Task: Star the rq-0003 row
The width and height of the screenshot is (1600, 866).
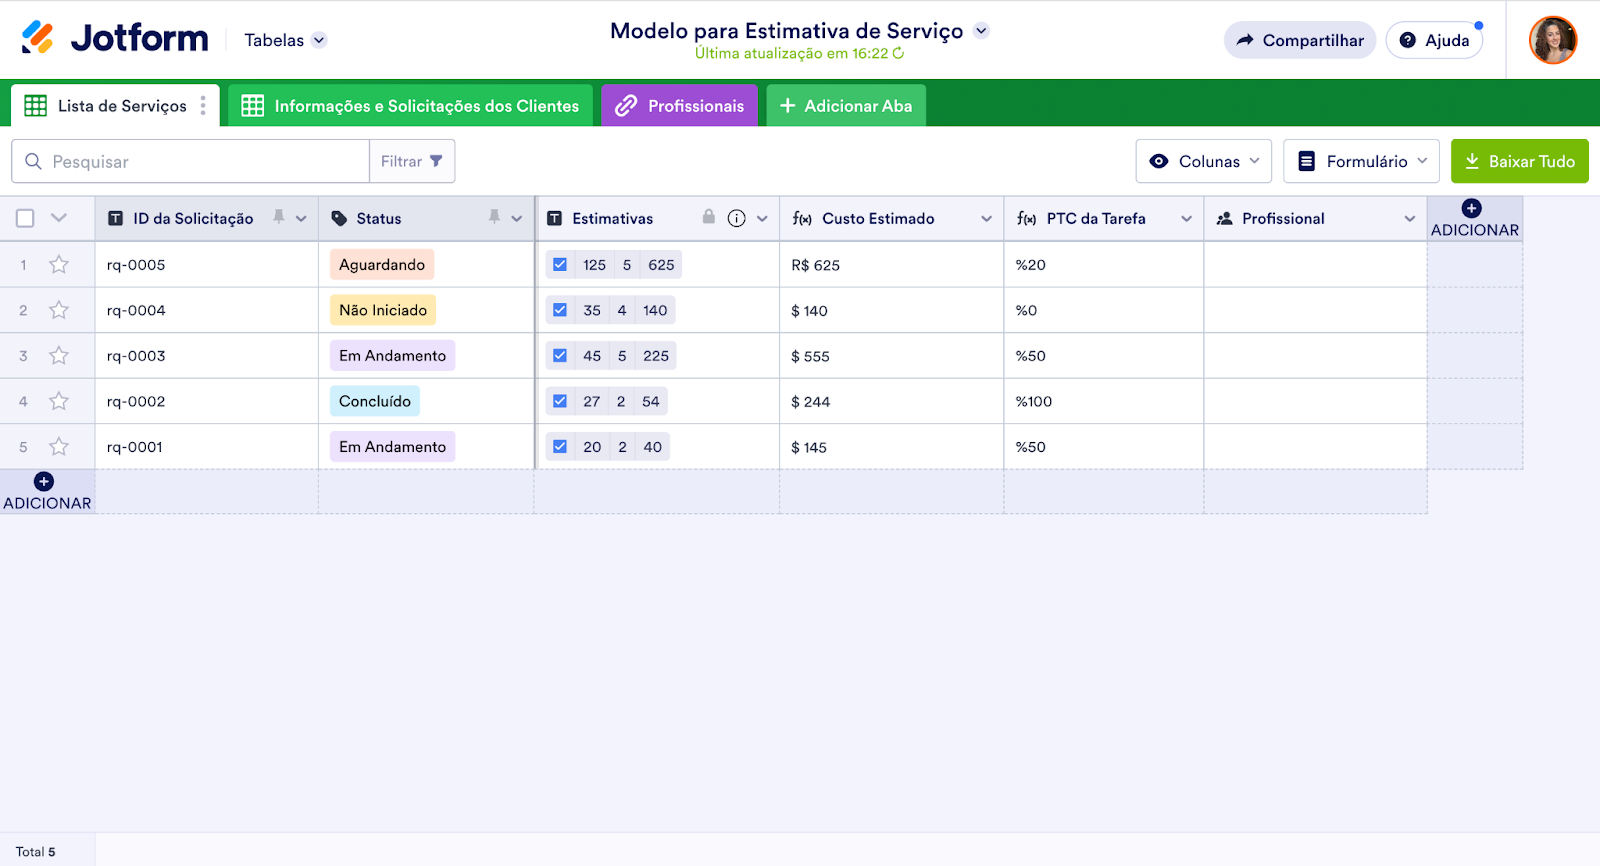Action: point(59,356)
